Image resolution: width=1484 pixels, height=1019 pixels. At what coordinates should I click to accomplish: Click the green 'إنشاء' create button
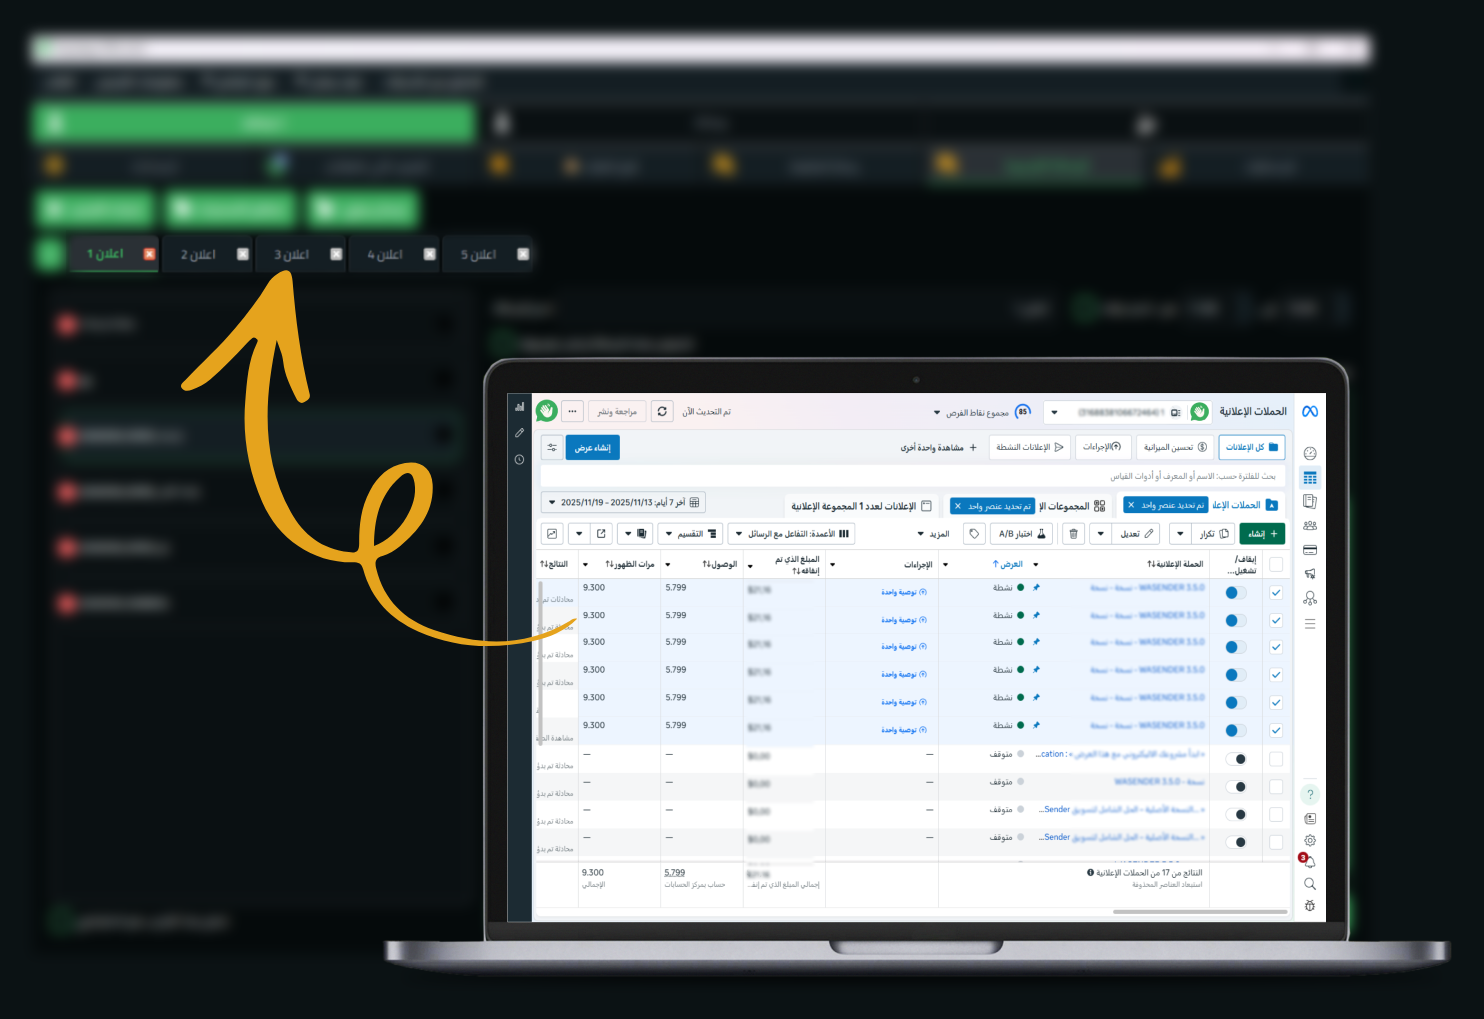tap(1260, 534)
